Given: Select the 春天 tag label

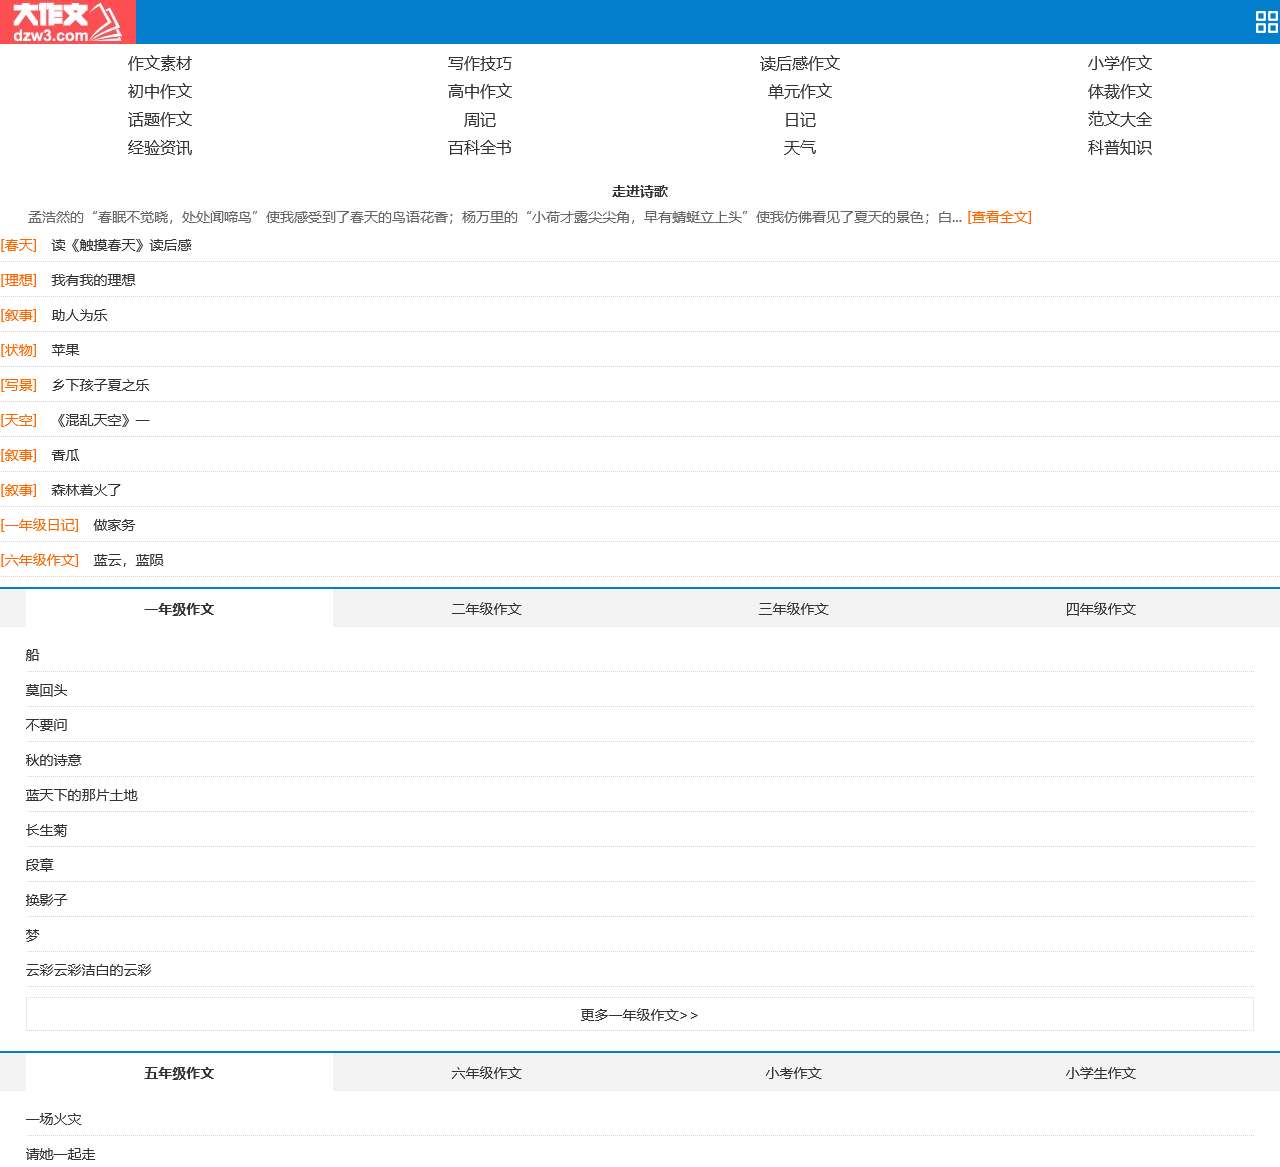Looking at the screenshot, I should tap(19, 245).
